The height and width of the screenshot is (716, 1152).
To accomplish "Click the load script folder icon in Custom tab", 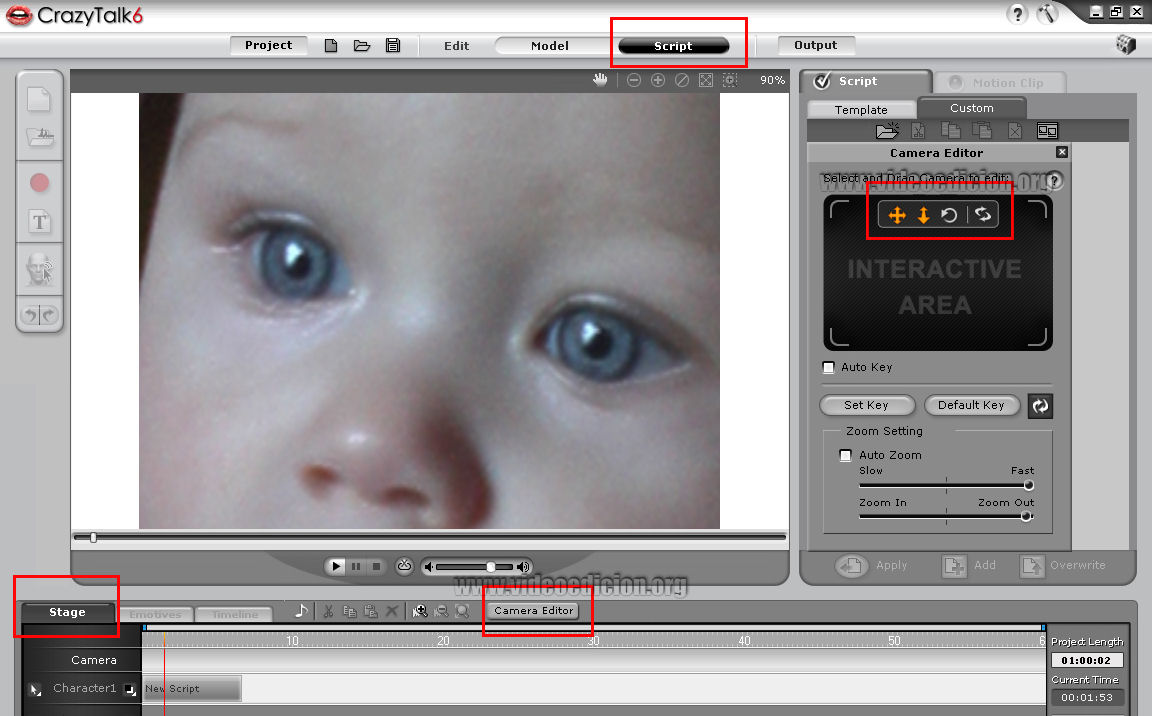I will pyautogui.click(x=887, y=131).
